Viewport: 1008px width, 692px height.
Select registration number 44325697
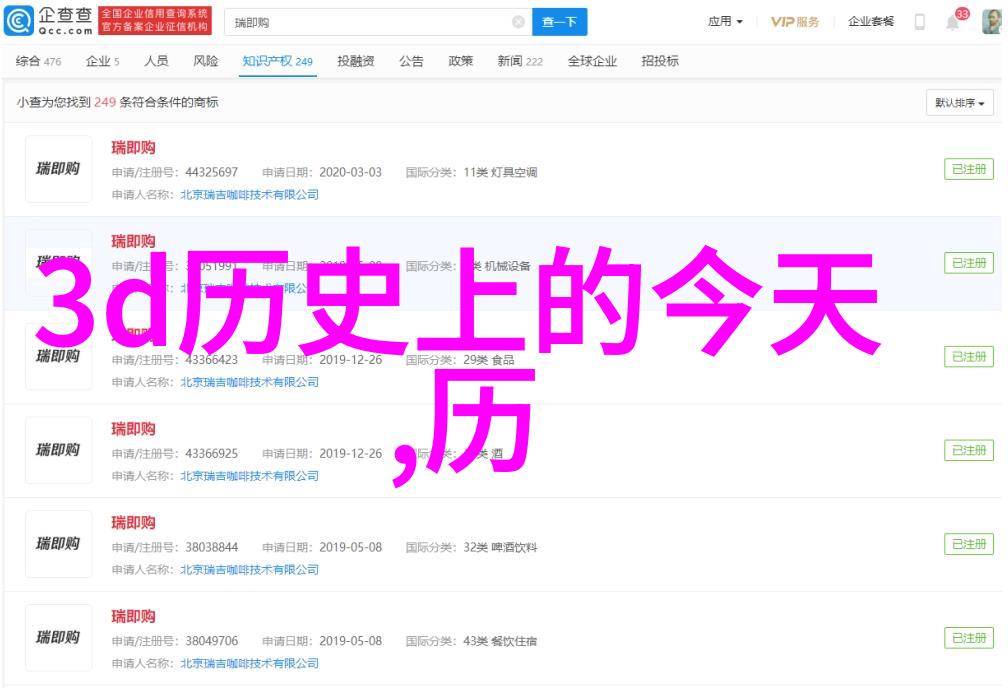point(212,172)
